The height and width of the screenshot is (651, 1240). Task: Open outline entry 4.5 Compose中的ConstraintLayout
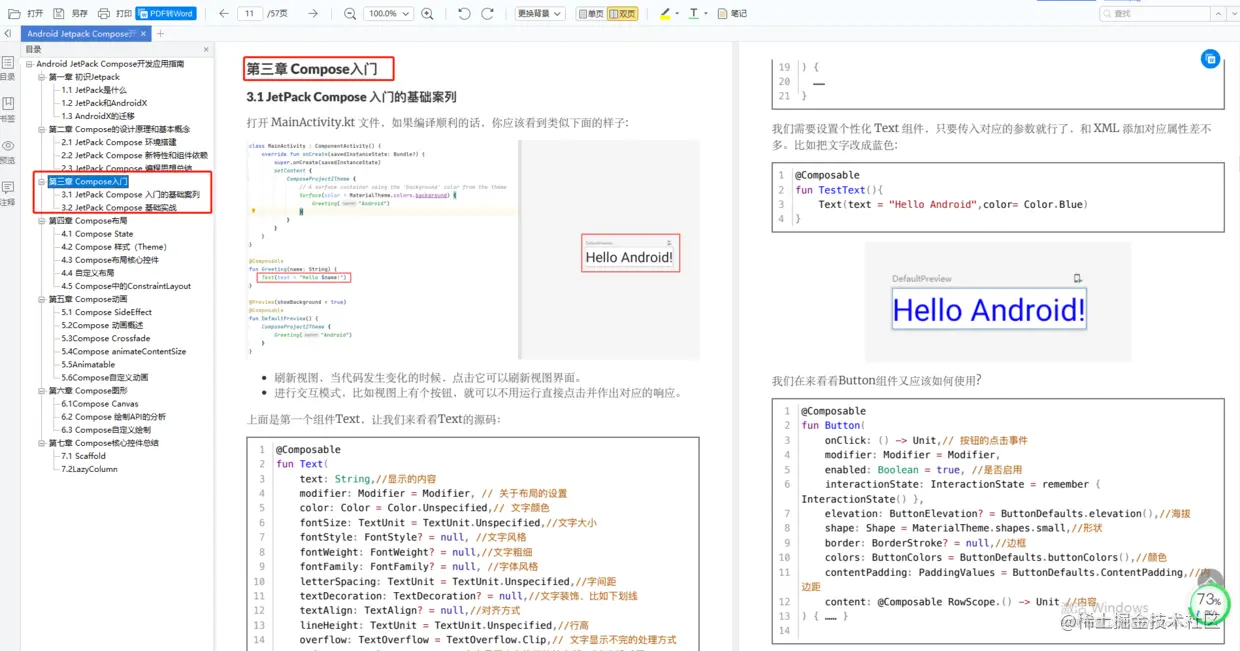point(126,285)
